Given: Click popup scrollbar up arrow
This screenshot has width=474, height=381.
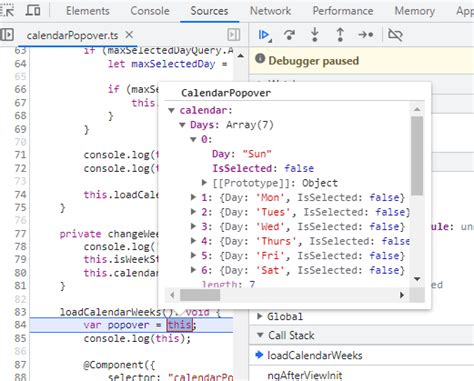Looking at the screenshot, I should tap(417, 109).
